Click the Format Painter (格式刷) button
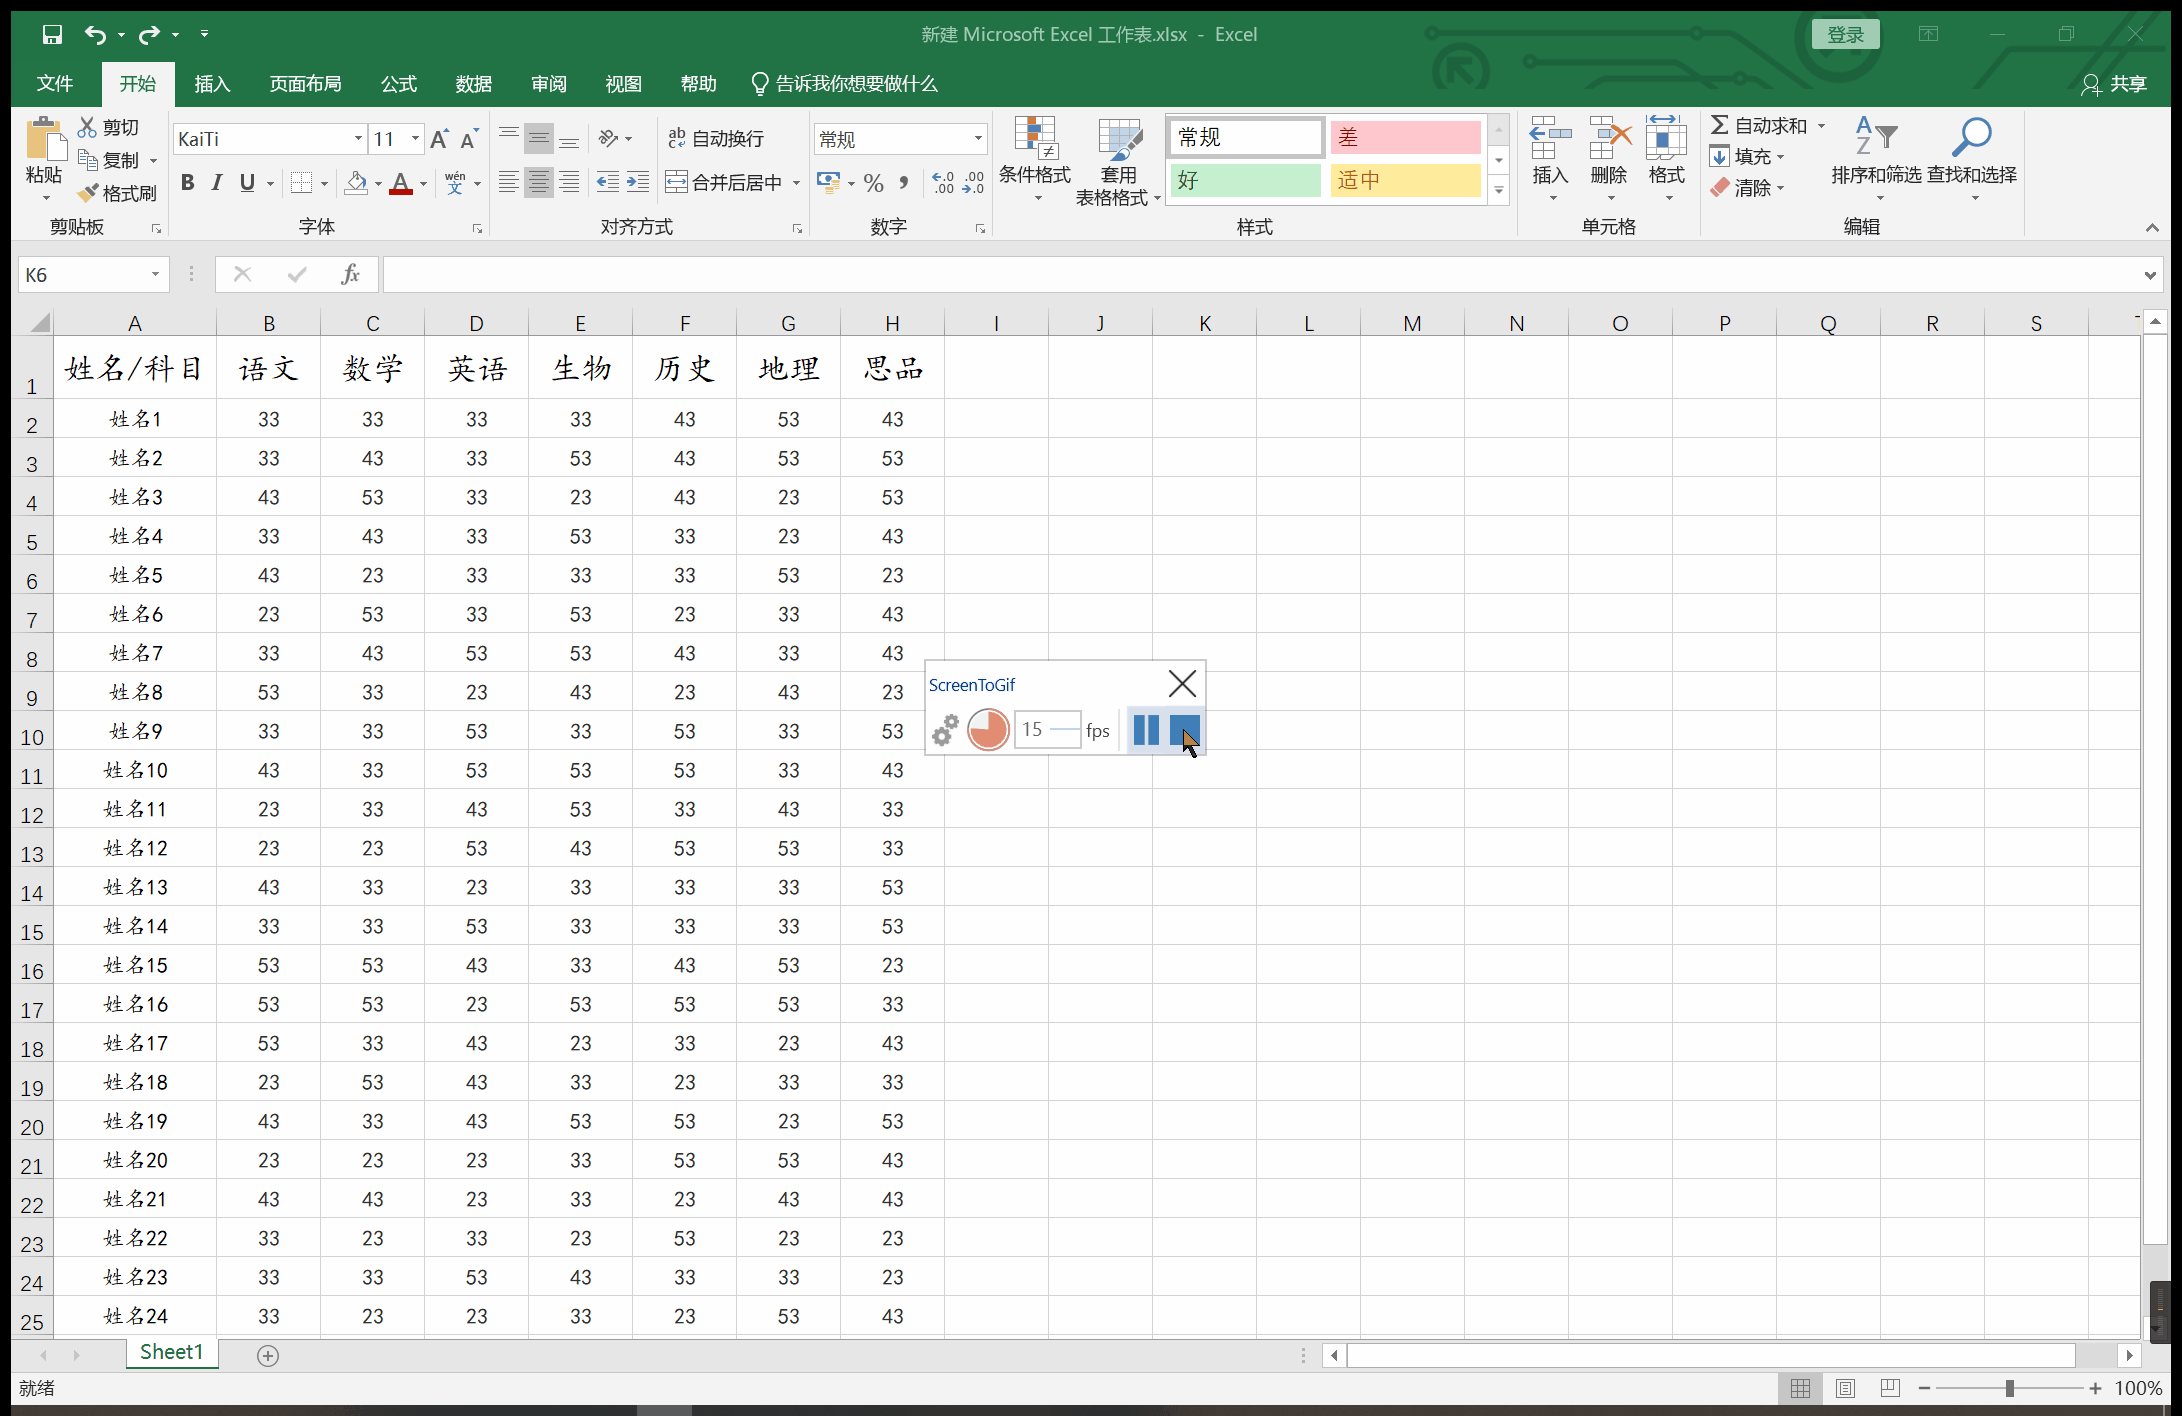This screenshot has width=2182, height=1416. click(x=117, y=193)
